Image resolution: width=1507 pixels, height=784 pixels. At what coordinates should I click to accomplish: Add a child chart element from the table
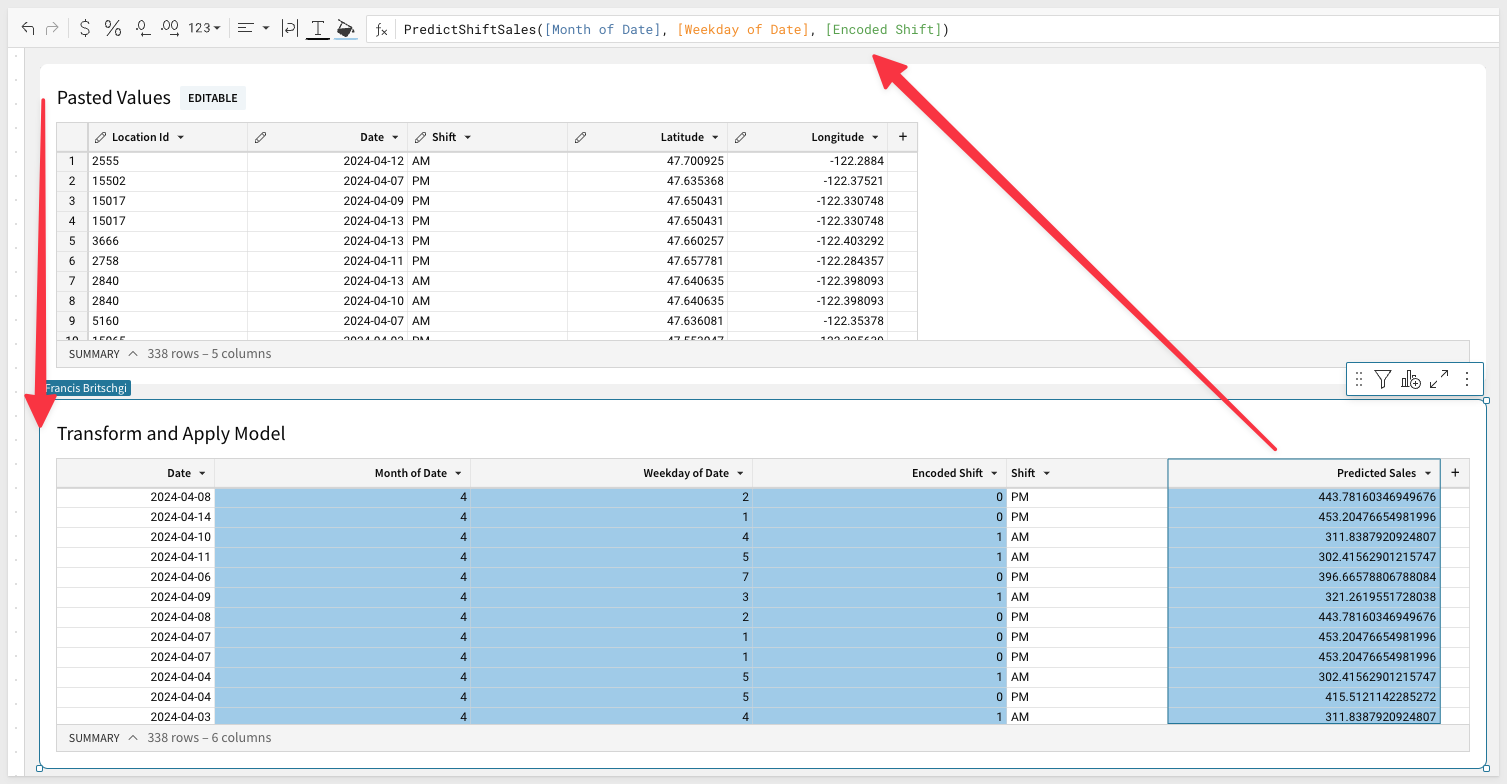click(1410, 379)
